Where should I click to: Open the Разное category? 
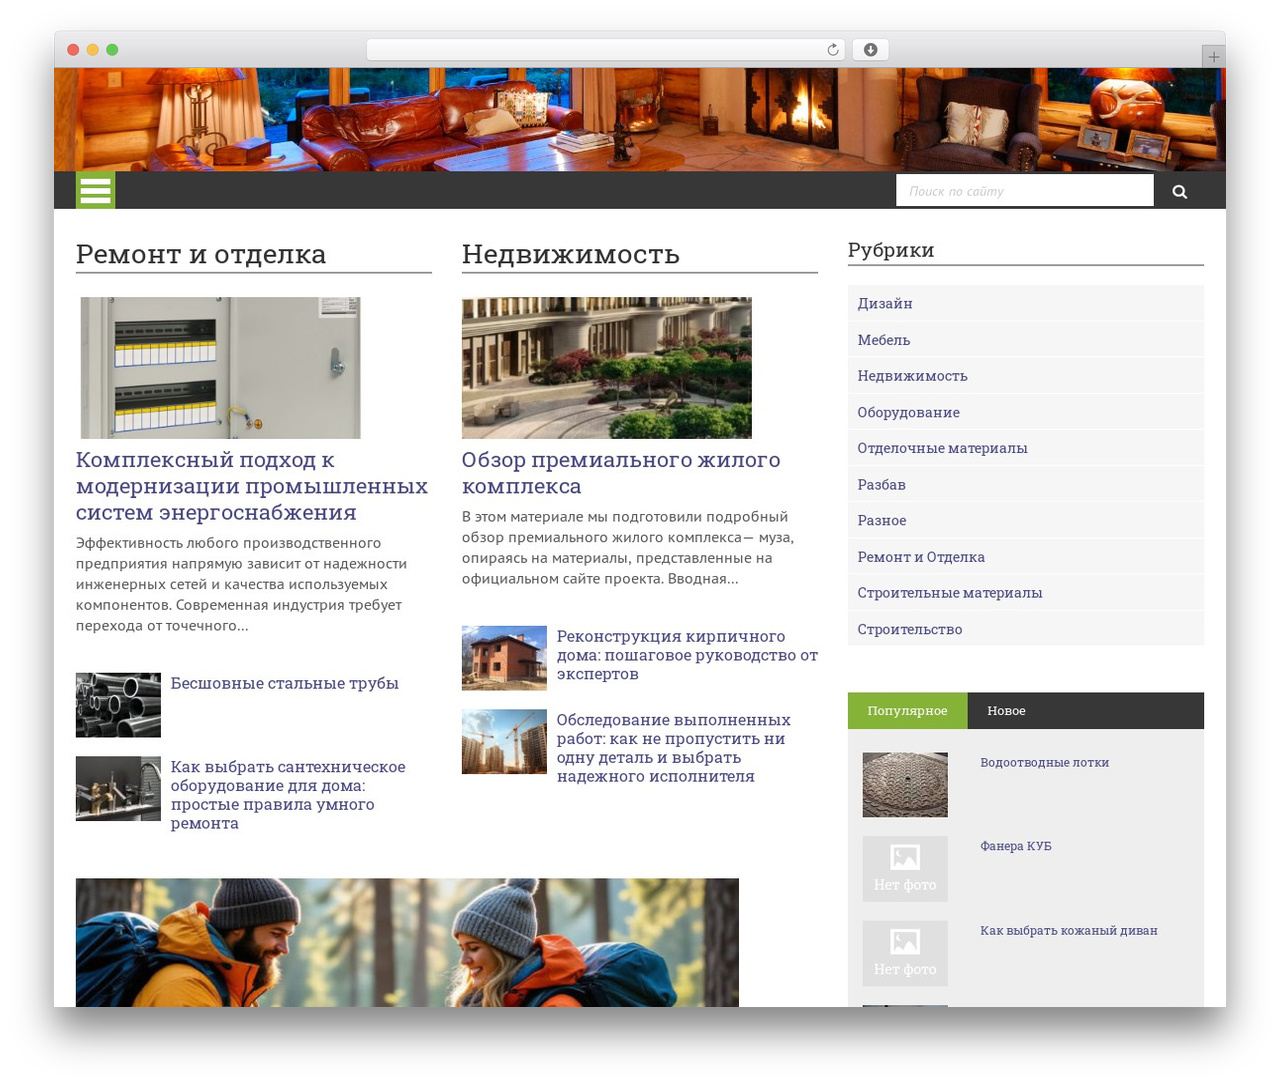point(1025,520)
